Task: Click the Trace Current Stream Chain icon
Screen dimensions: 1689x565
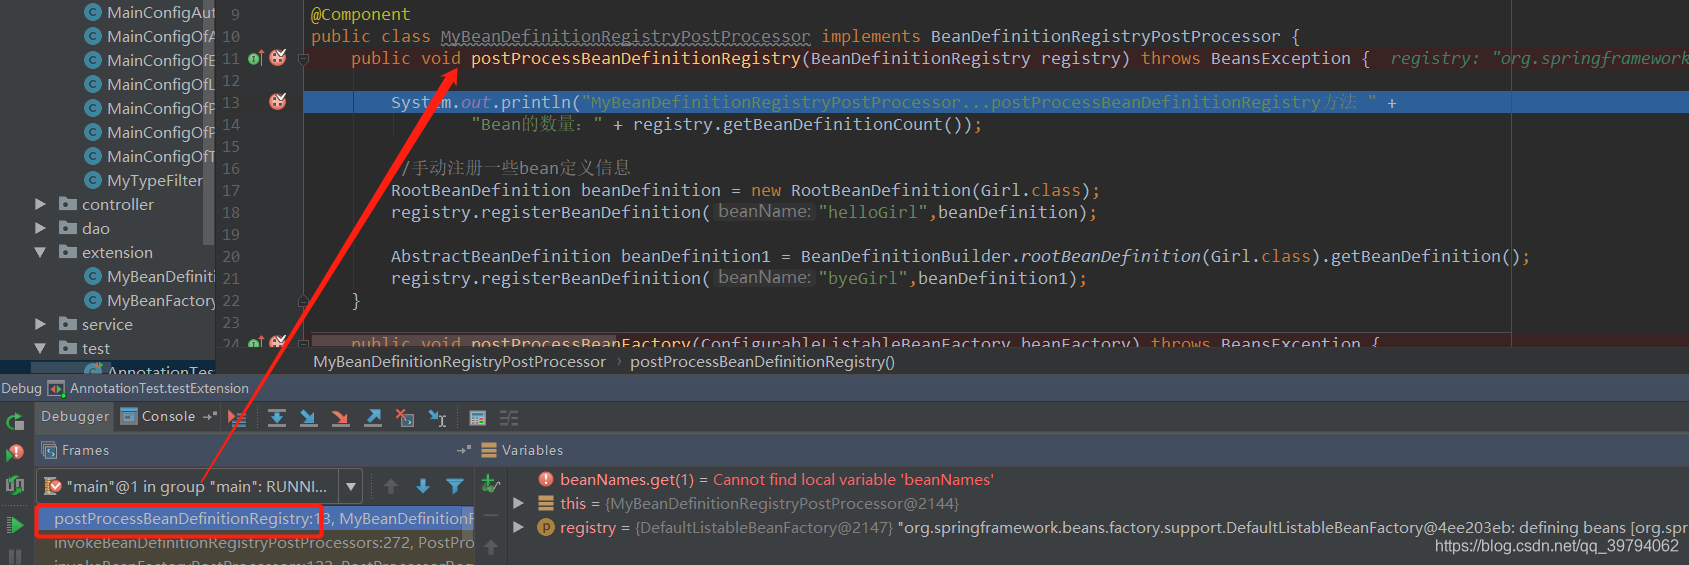Action: click(509, 418)
